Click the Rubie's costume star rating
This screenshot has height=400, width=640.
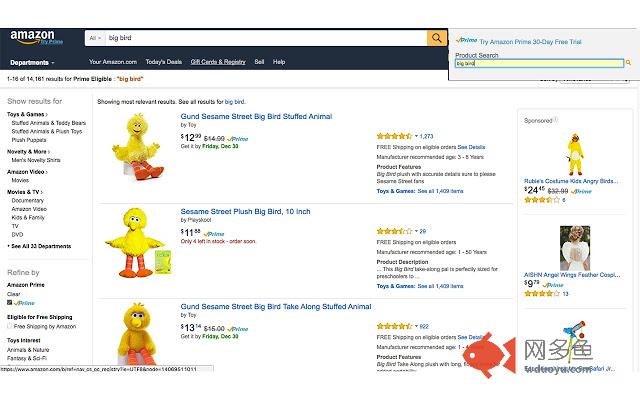tap(540, 200)
